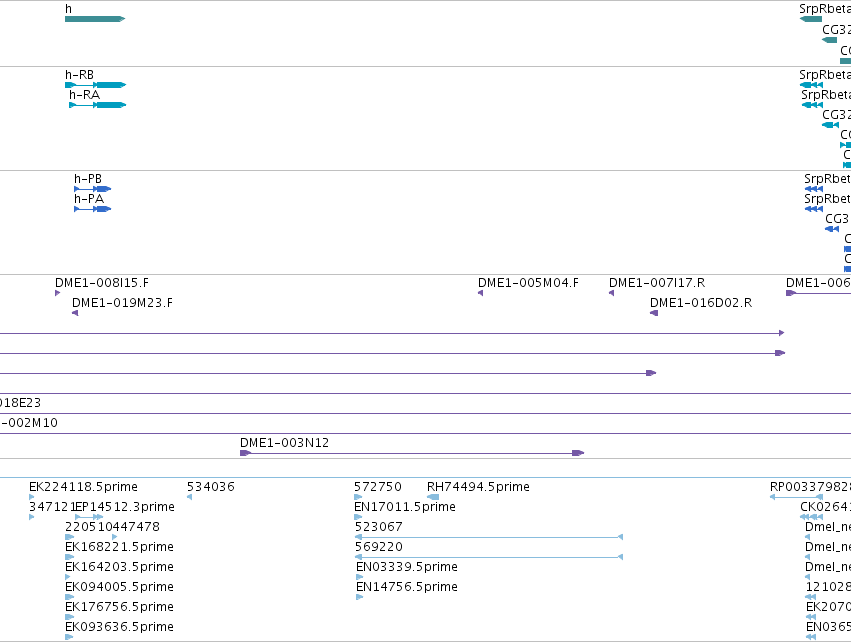Click the 534036 feature label

pos(211,487)
